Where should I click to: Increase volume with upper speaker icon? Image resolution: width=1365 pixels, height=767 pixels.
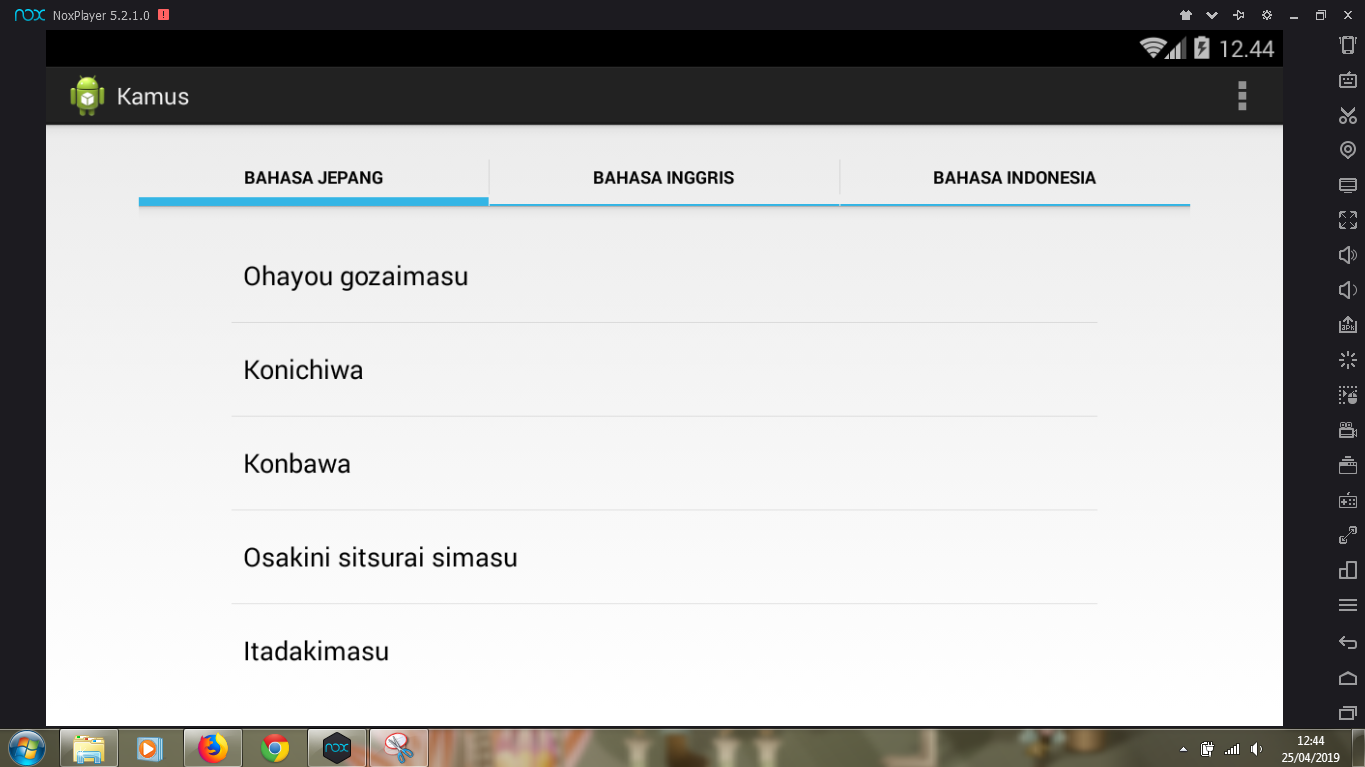point(1348,255)
